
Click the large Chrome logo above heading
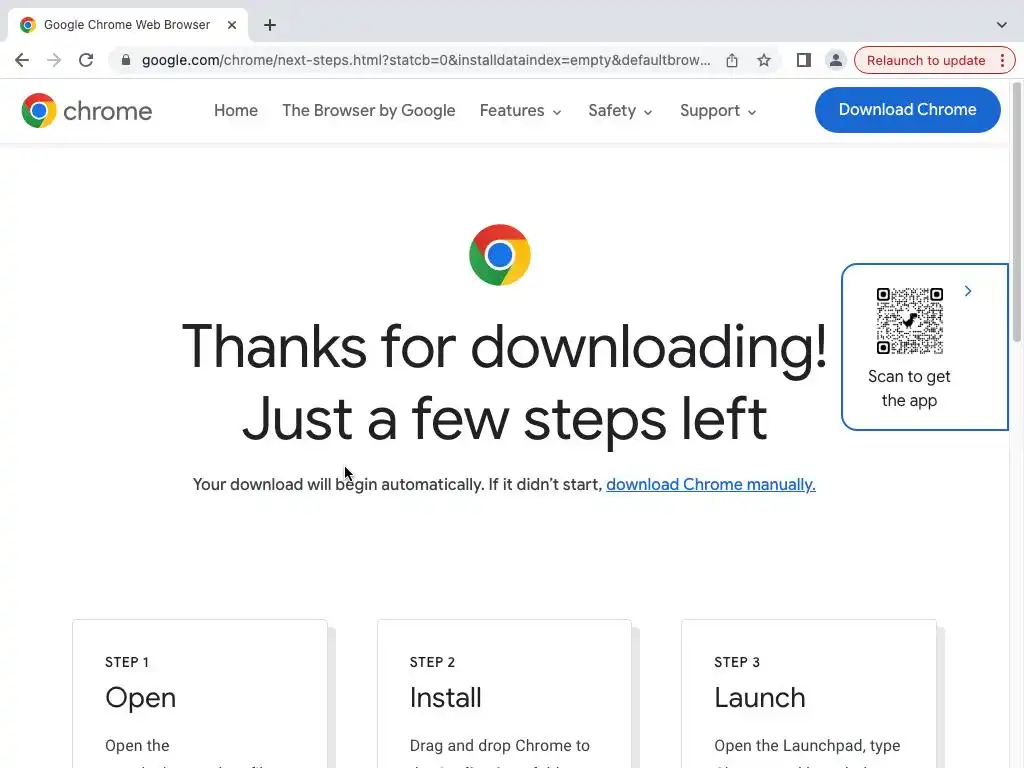point(500,255)
